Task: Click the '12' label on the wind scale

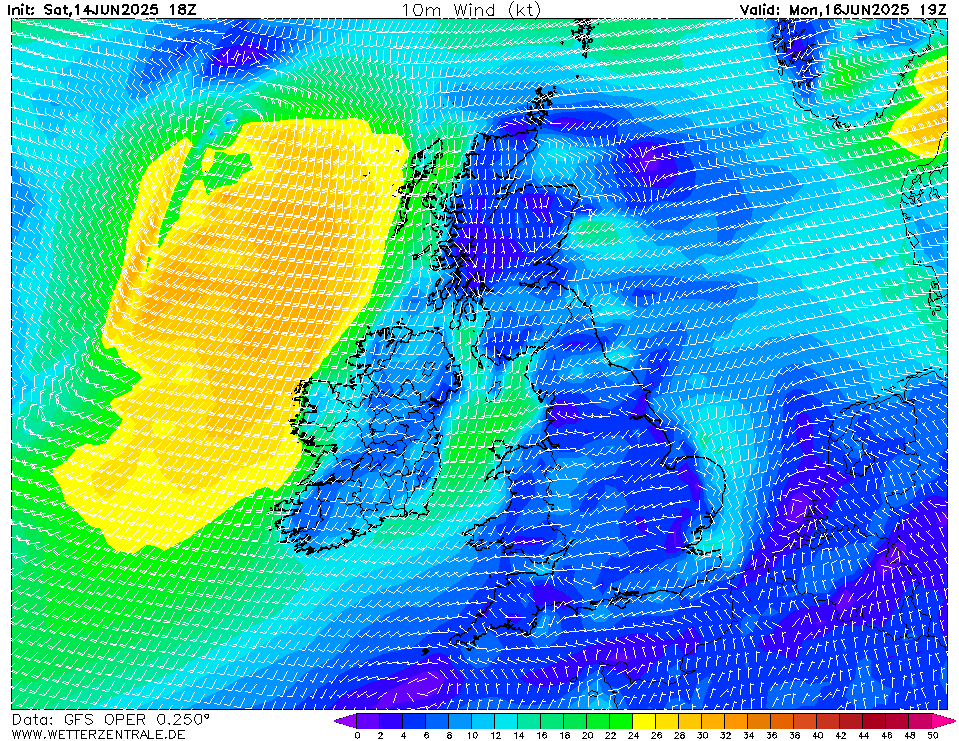Action: click(x=495, y=735)
